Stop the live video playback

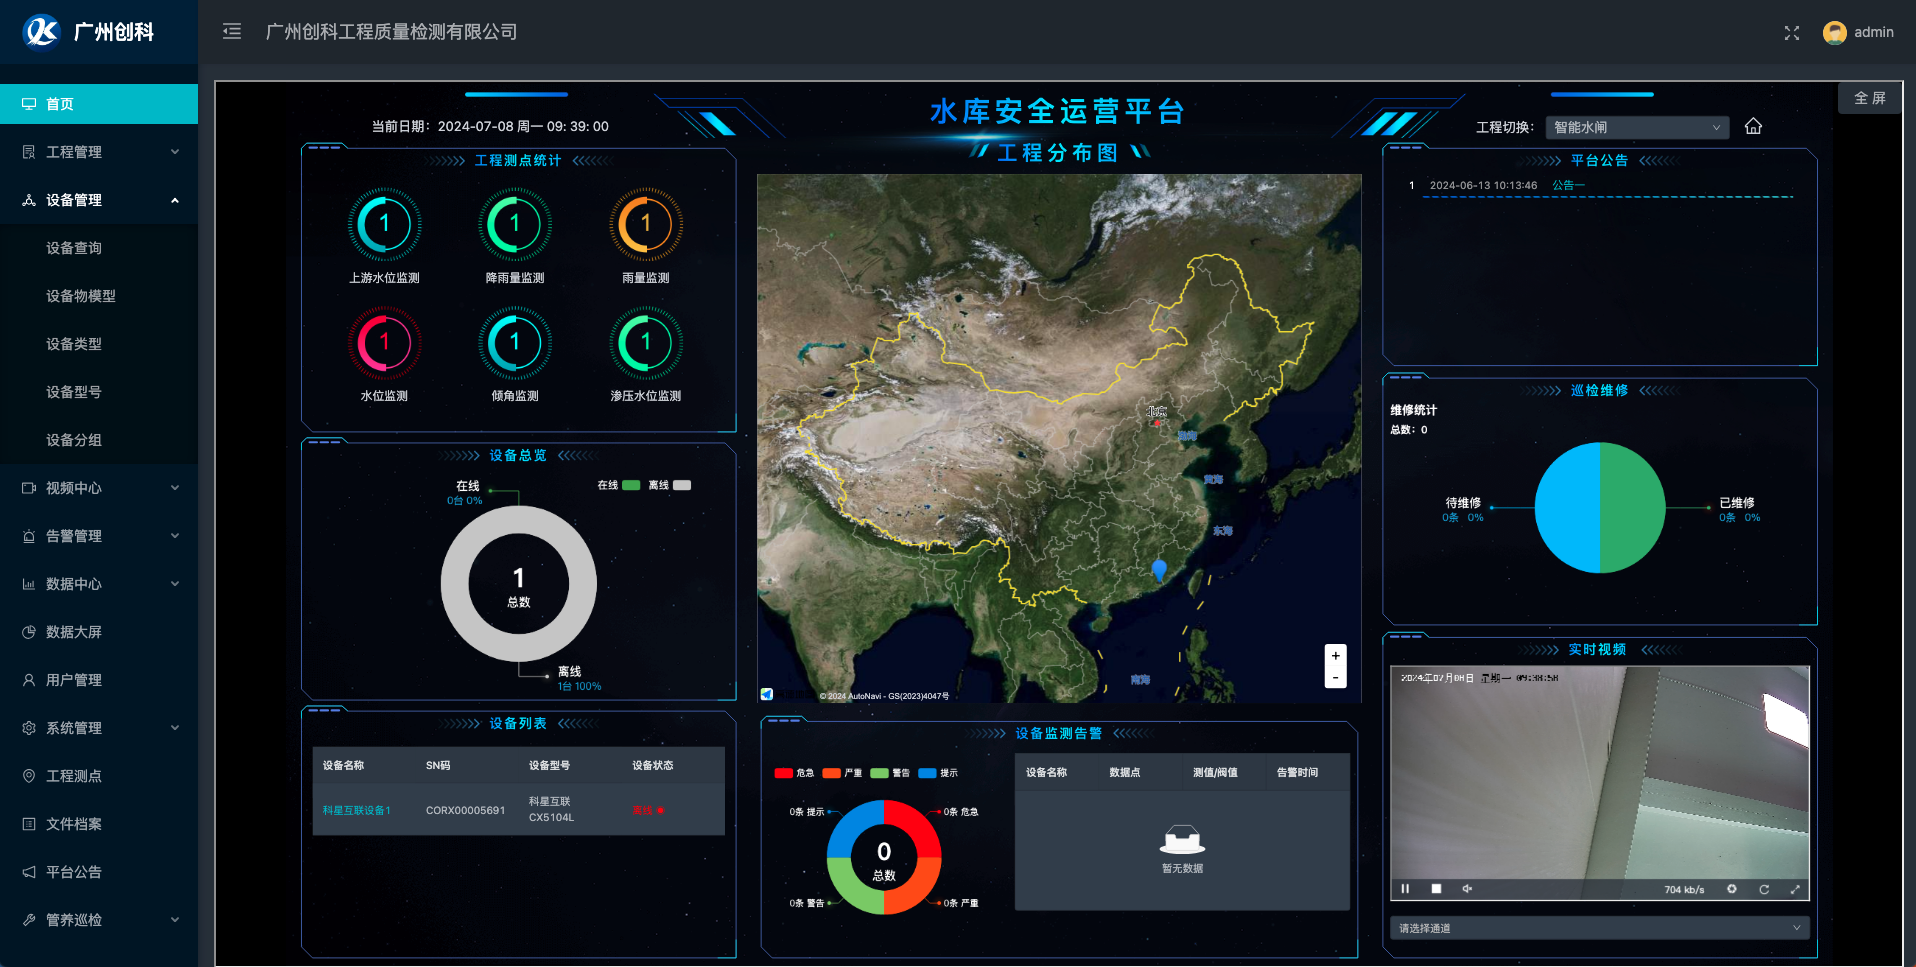[1436, 889]
